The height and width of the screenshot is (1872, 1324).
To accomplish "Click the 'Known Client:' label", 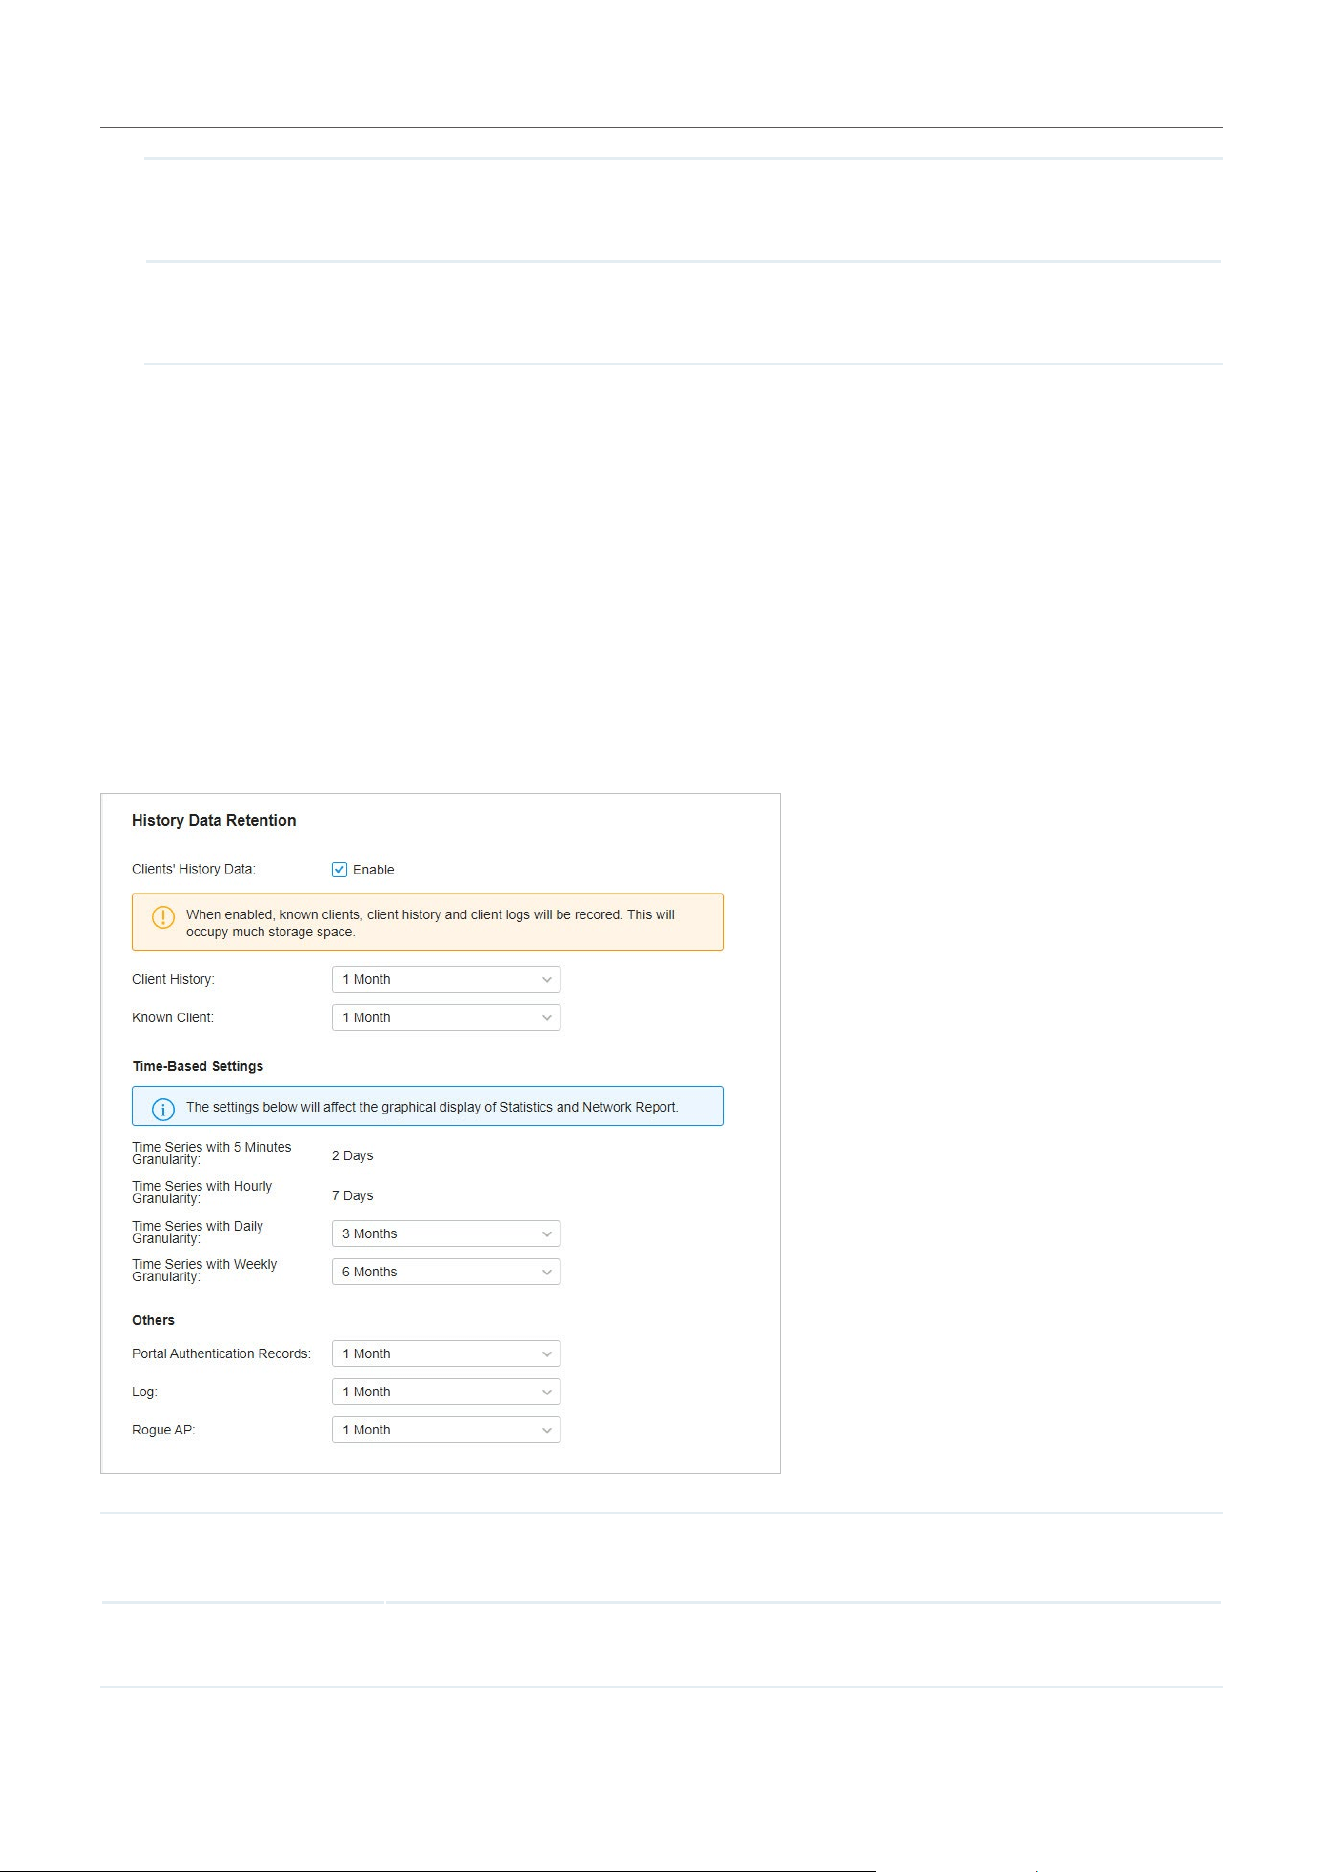I will [173, 1017].
